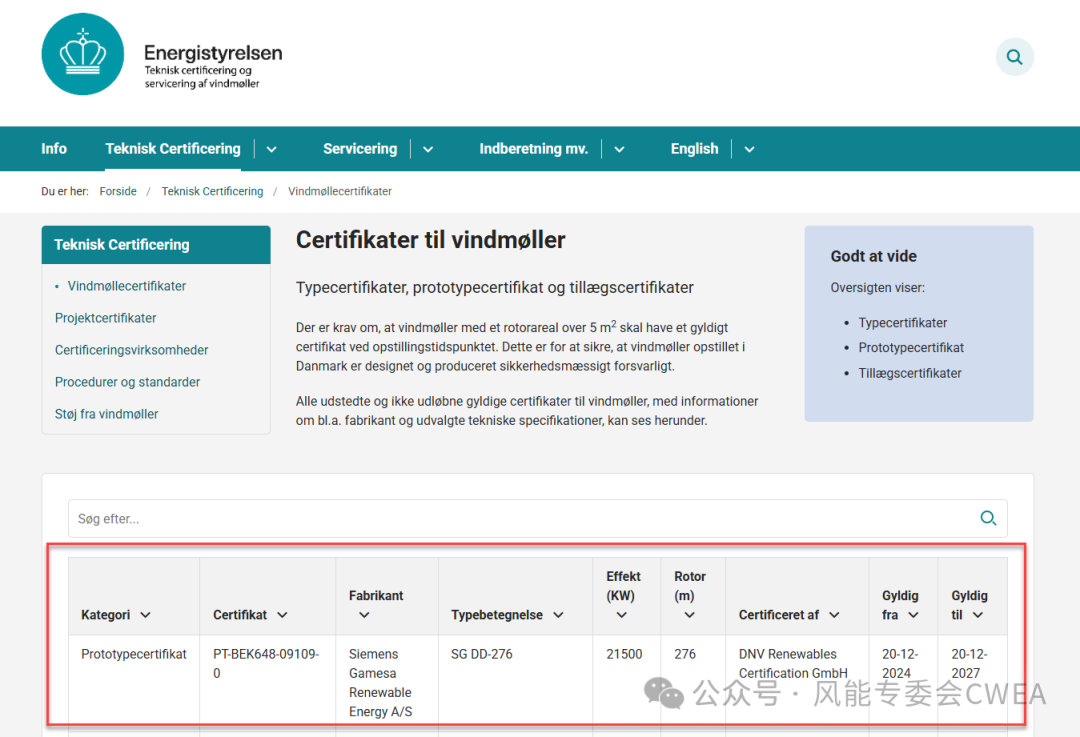Click the Tillægscertifikater bullet in Godt at vide
Image resolution: width=1080 pixels, height=737 pixels.
click(x=909, y=373)
